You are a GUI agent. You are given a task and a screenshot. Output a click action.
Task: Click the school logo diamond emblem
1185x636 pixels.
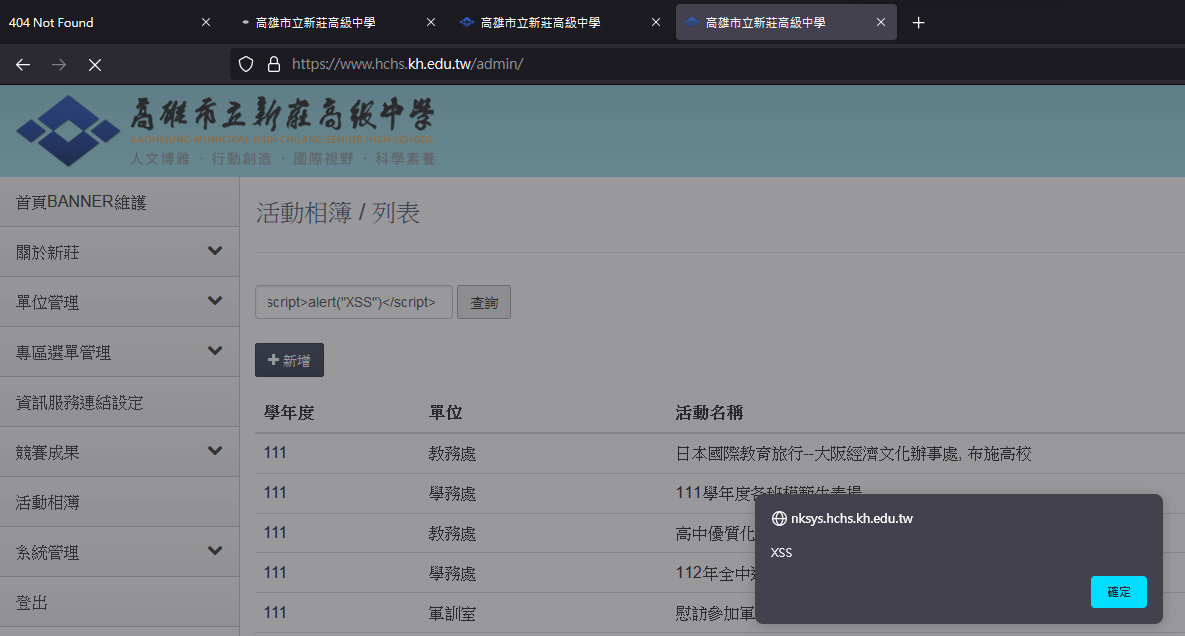click(68, 131)
